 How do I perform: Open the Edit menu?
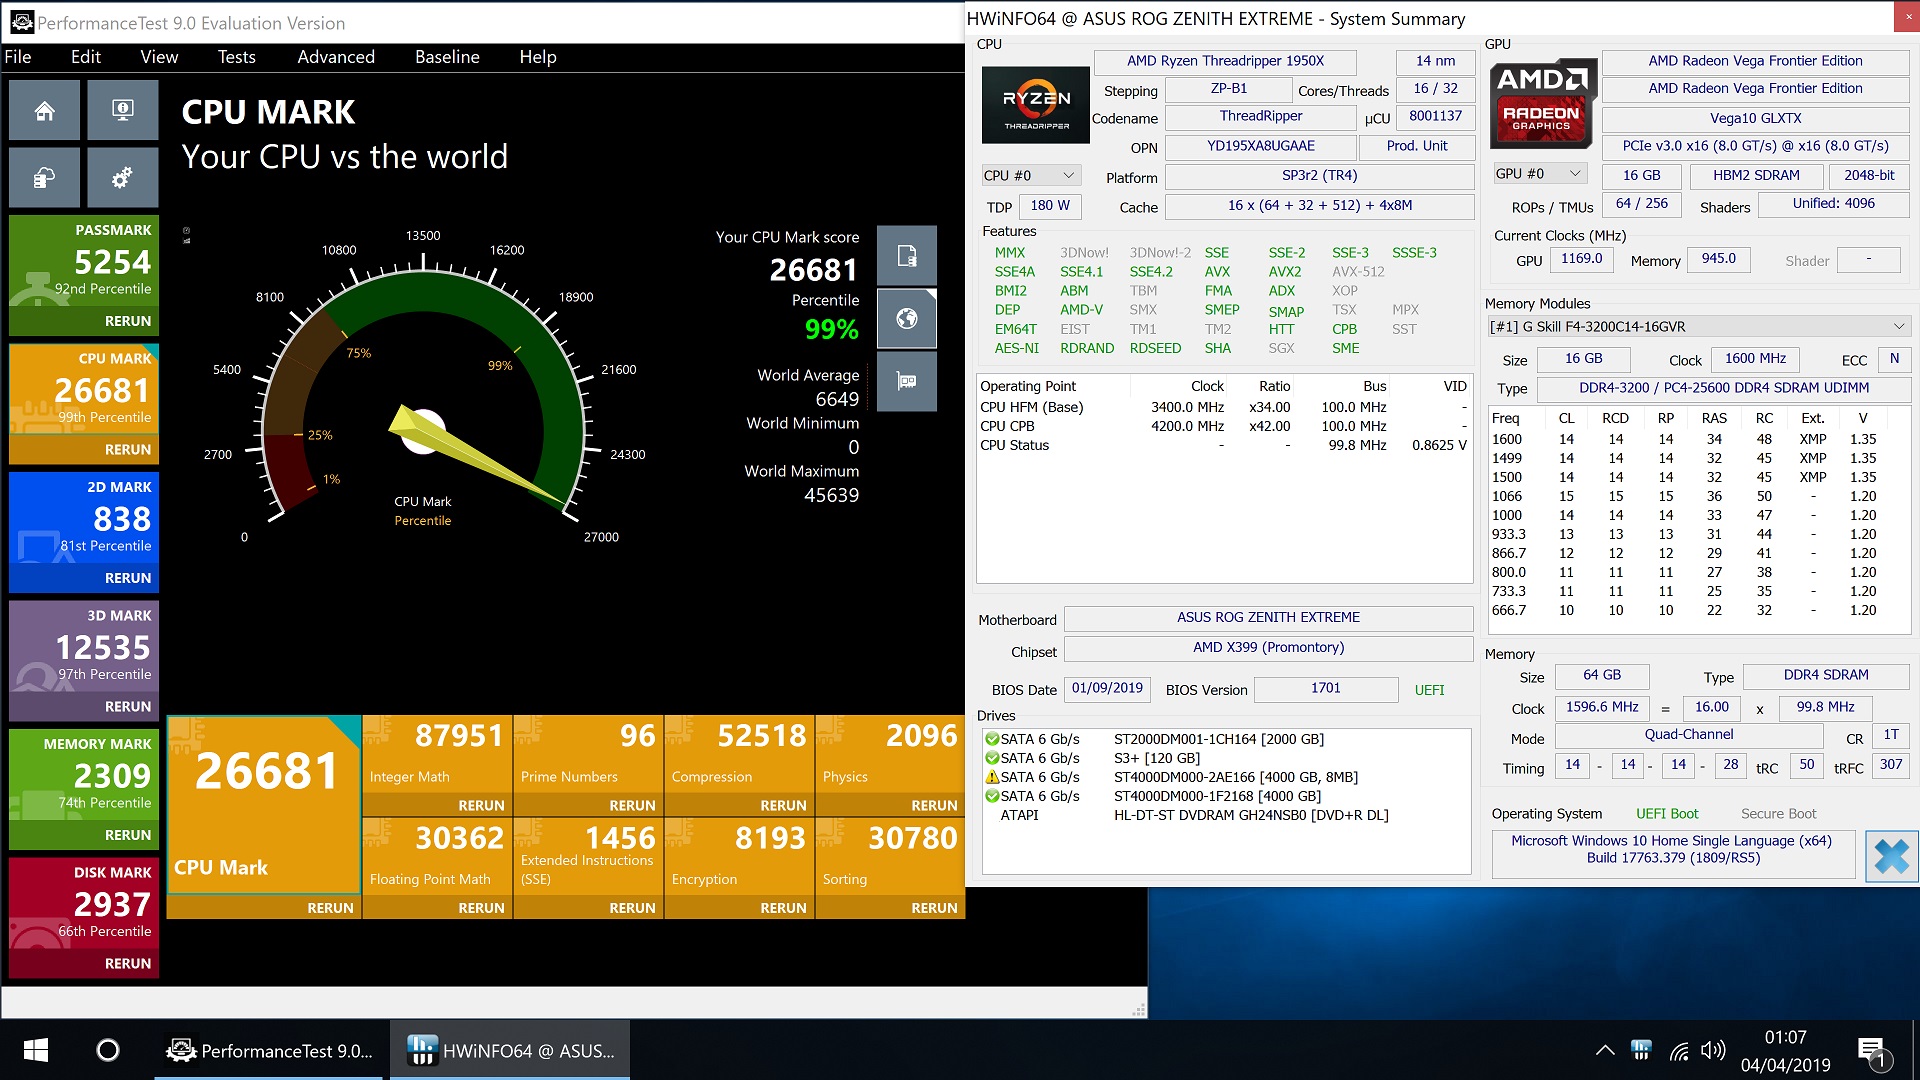[x=86, y=57]
